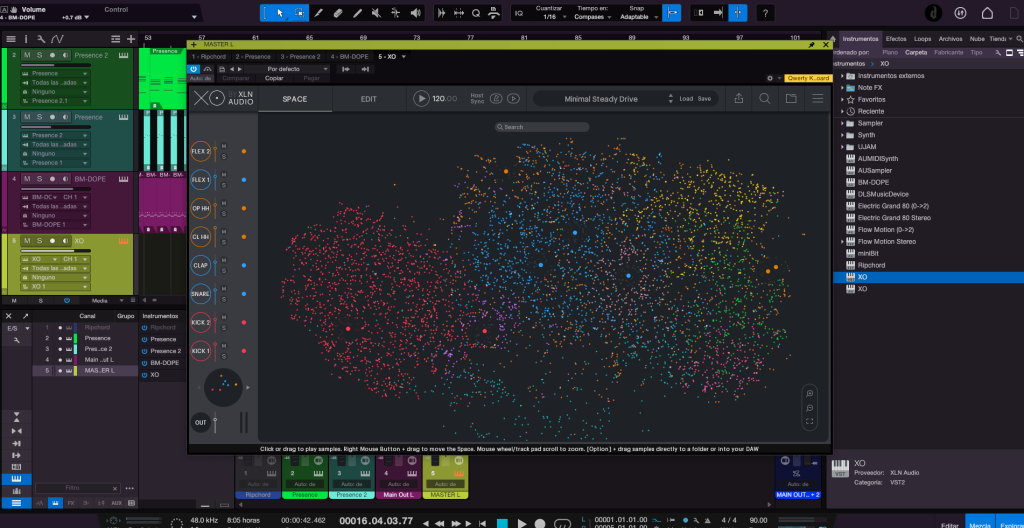Solo the CLAP channel
The width and height of the screenshot is (1024, 528).
pyautogui.click(x=224, y=271)
